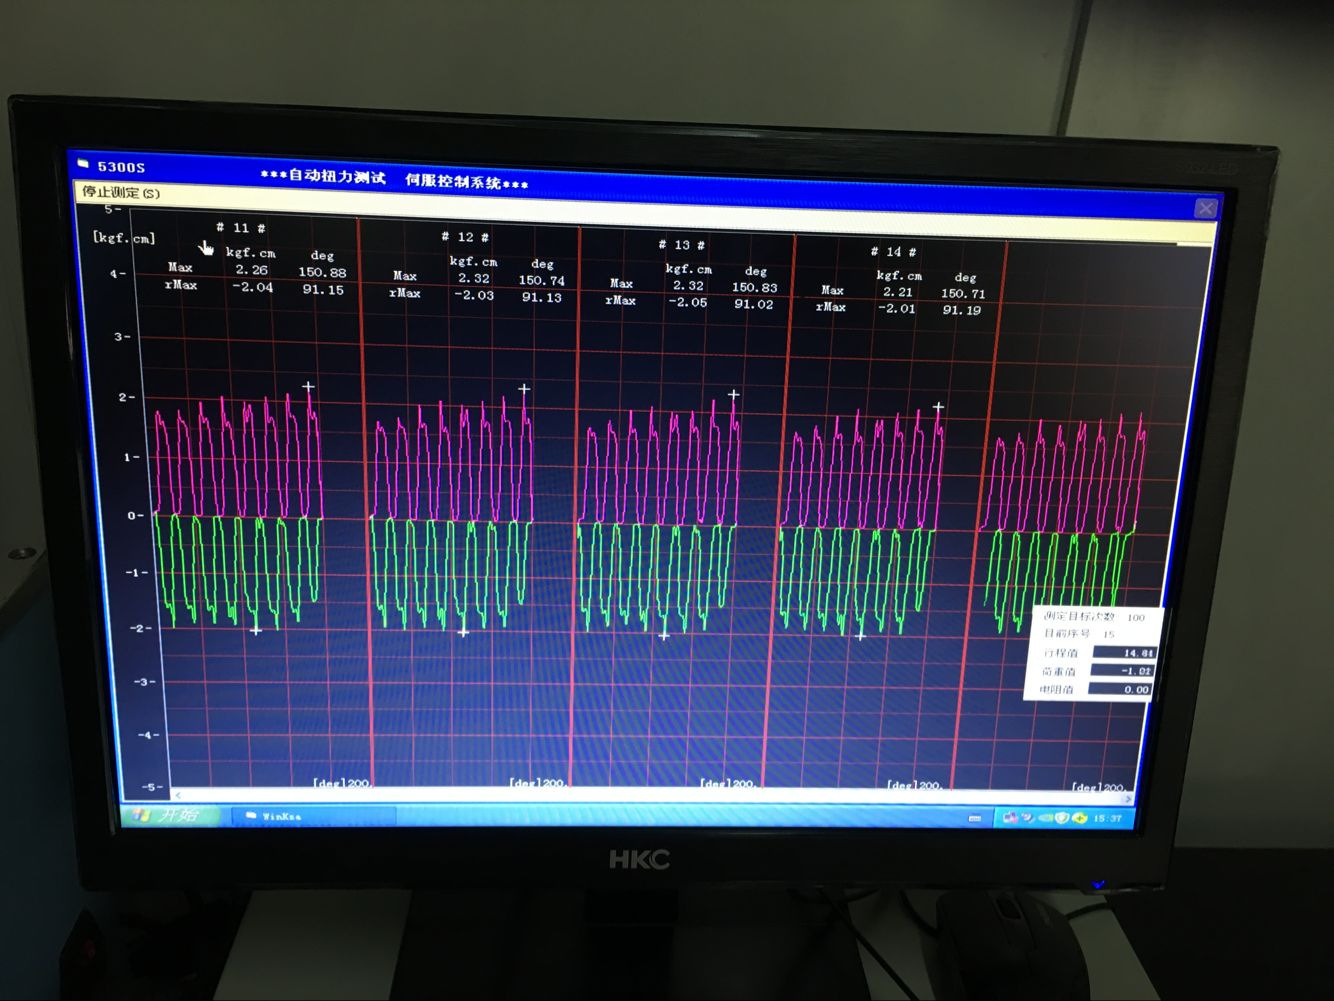The width and height of the screenshot is (1334, 1001).
Task: Click the rMax angle value 91.13
Action: [541, 297]
